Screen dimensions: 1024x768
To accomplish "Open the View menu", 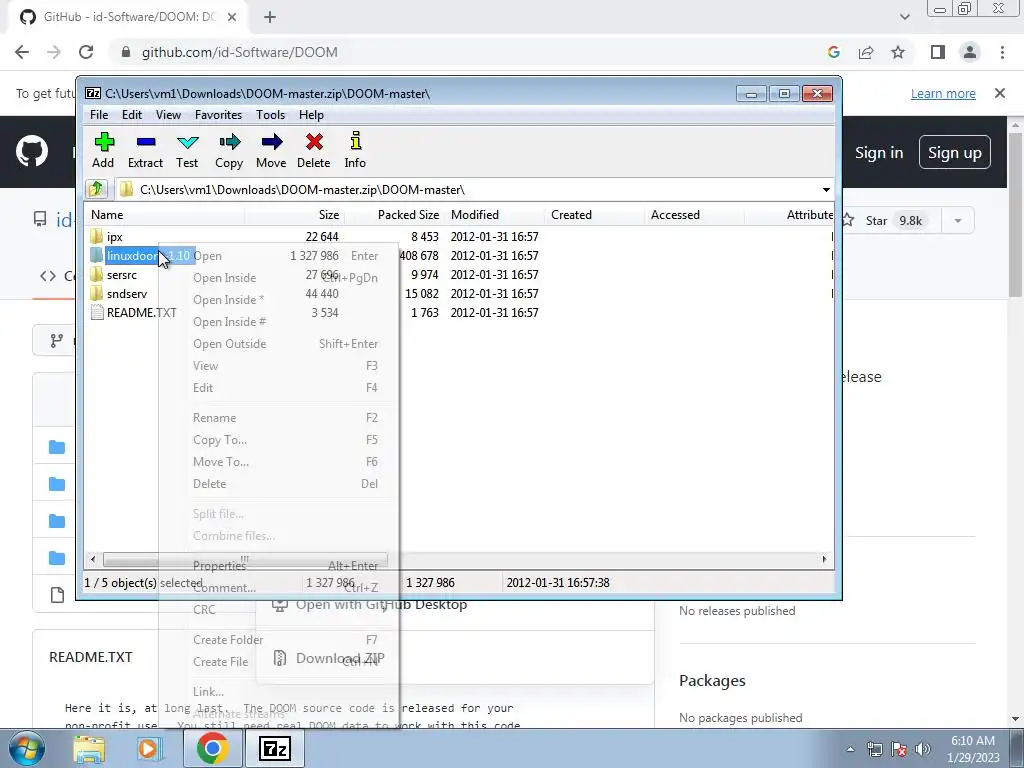I will click(x=168, y=115).
